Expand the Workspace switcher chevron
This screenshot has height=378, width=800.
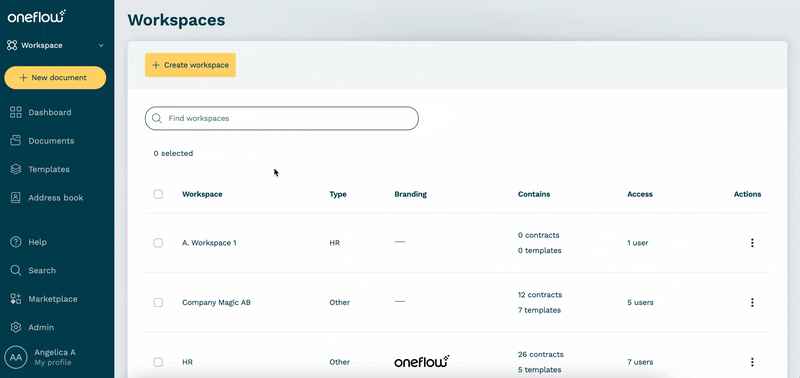pos(101,45)
